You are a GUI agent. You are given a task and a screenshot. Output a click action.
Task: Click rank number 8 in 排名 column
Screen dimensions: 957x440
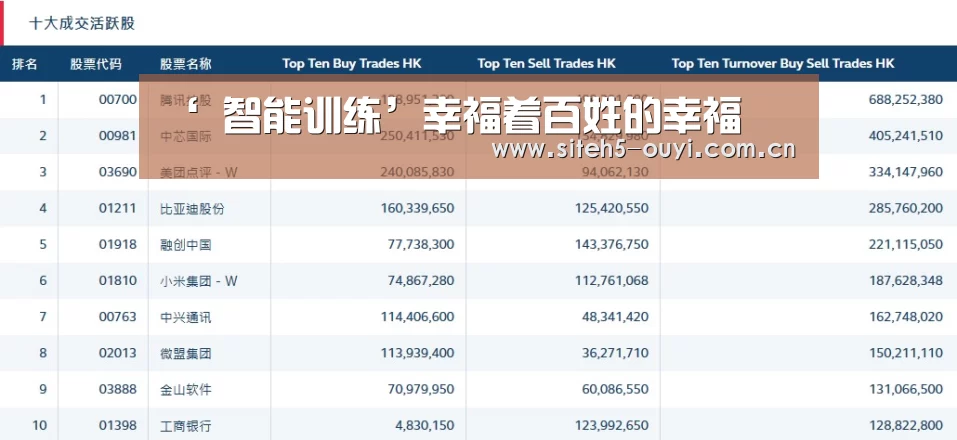click(43, 353)
